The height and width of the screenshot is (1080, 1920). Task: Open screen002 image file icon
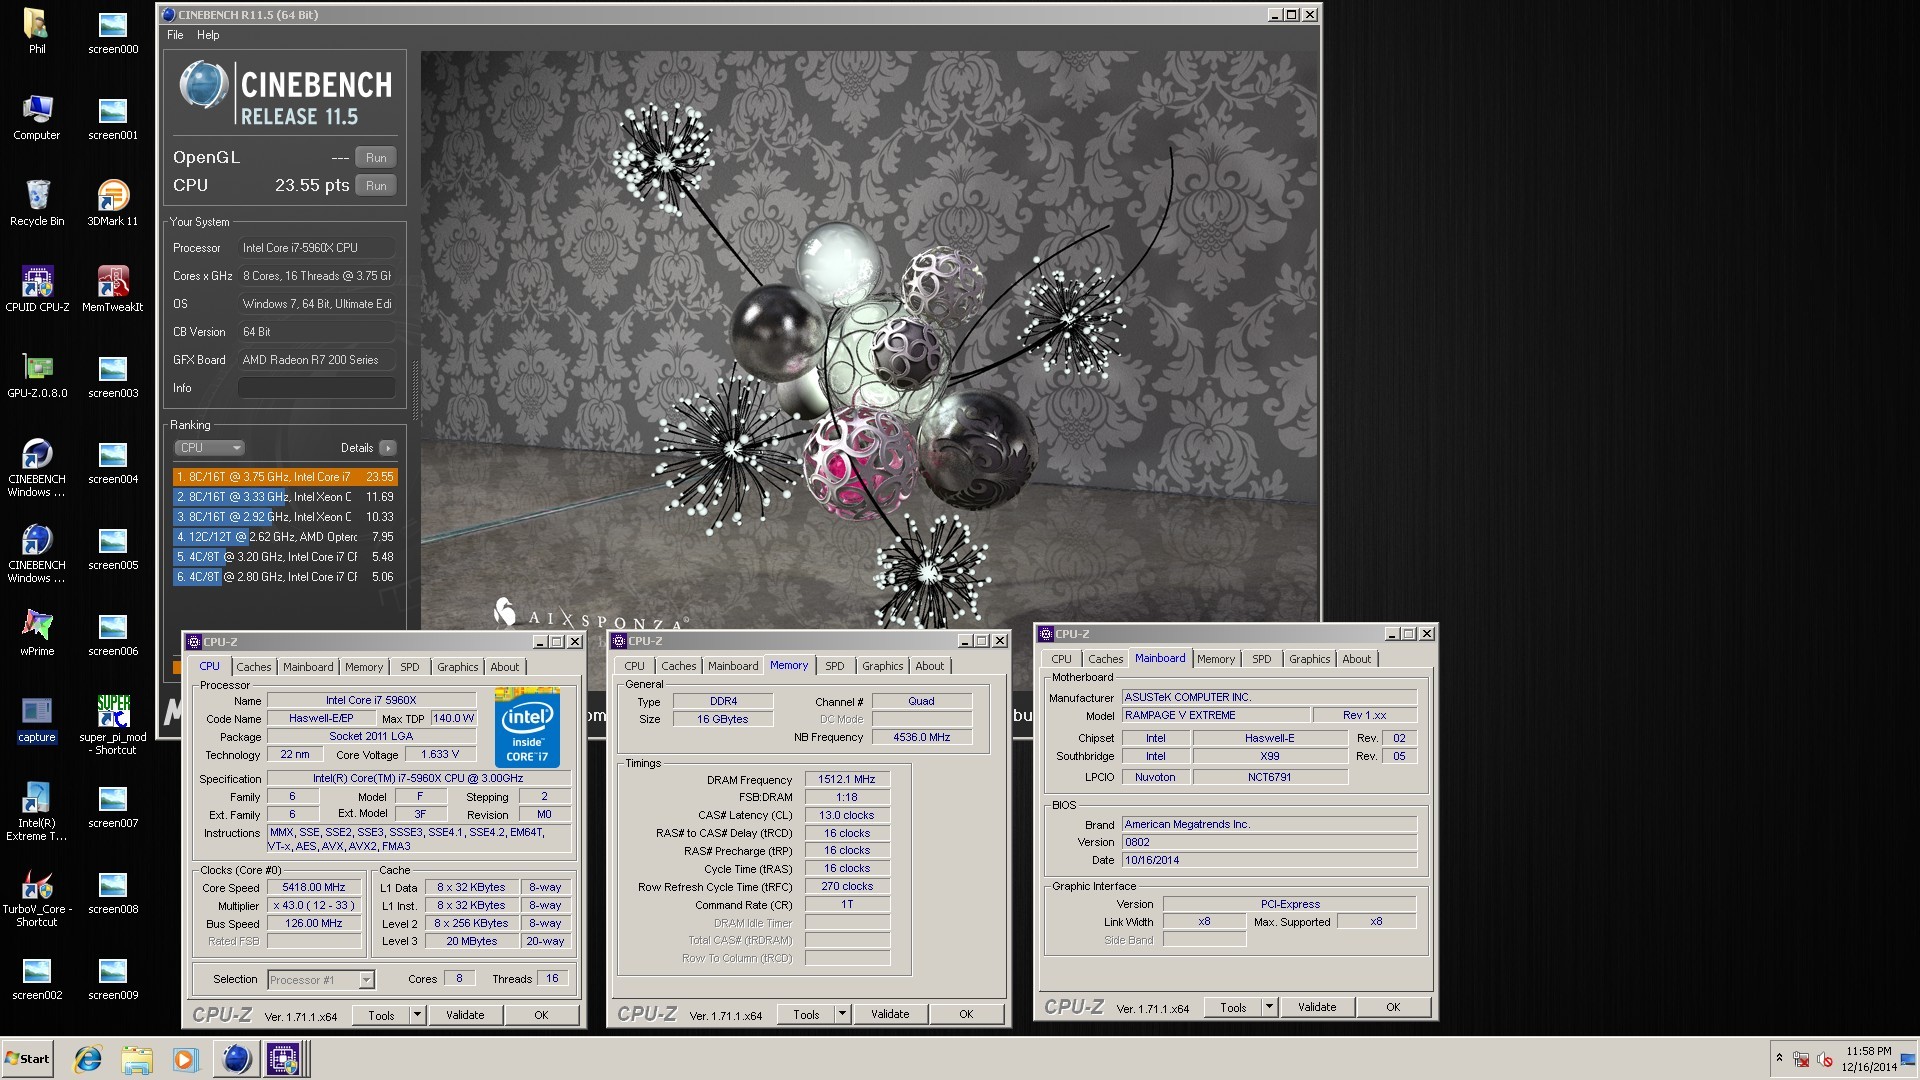[x=37, y=977]
